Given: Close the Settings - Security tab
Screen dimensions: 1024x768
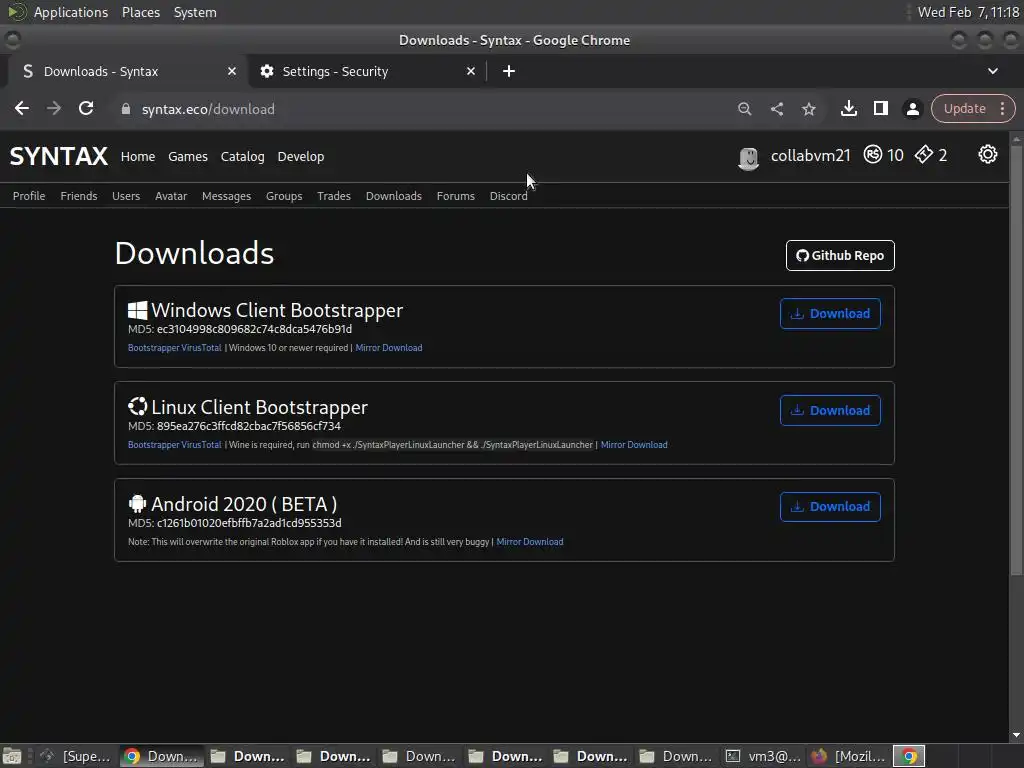Looking at the screenshot, I should click(471, 71).
